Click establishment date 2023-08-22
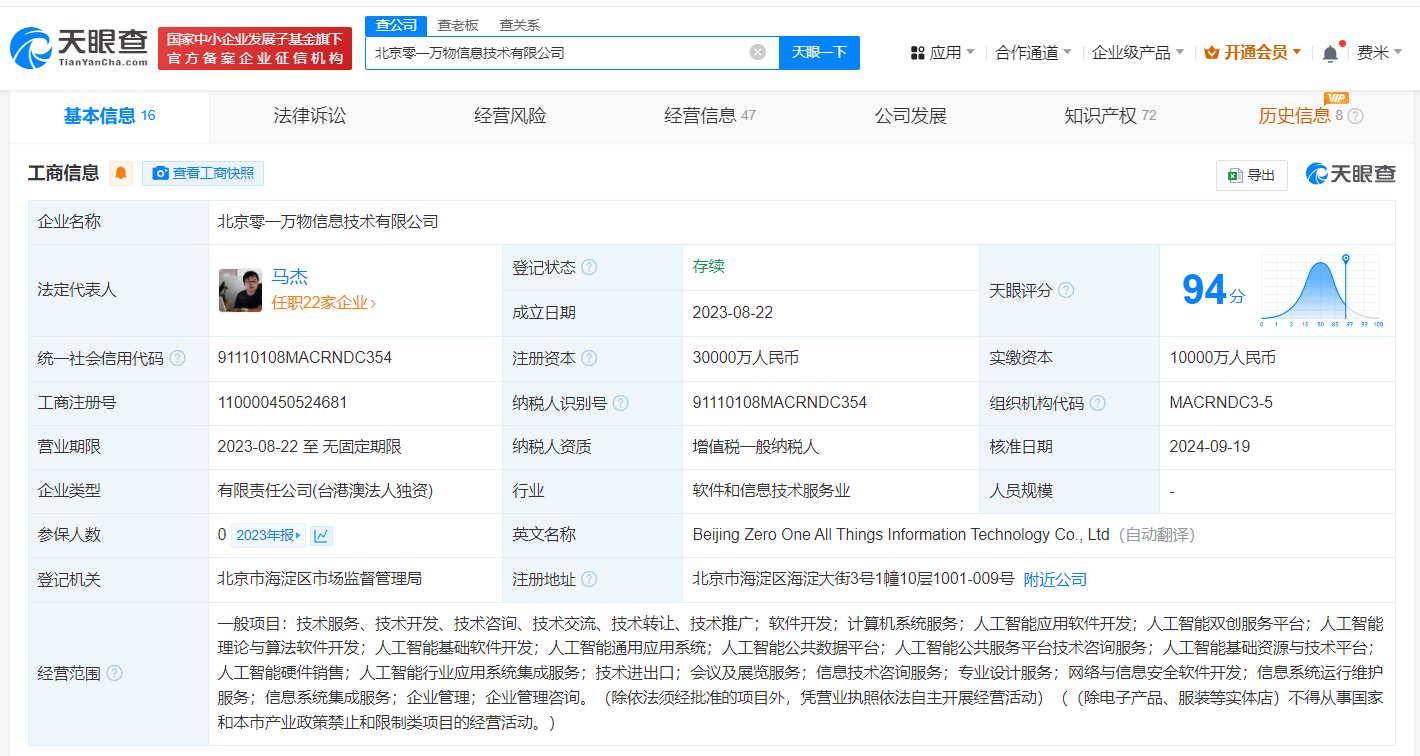 (733, 313)
